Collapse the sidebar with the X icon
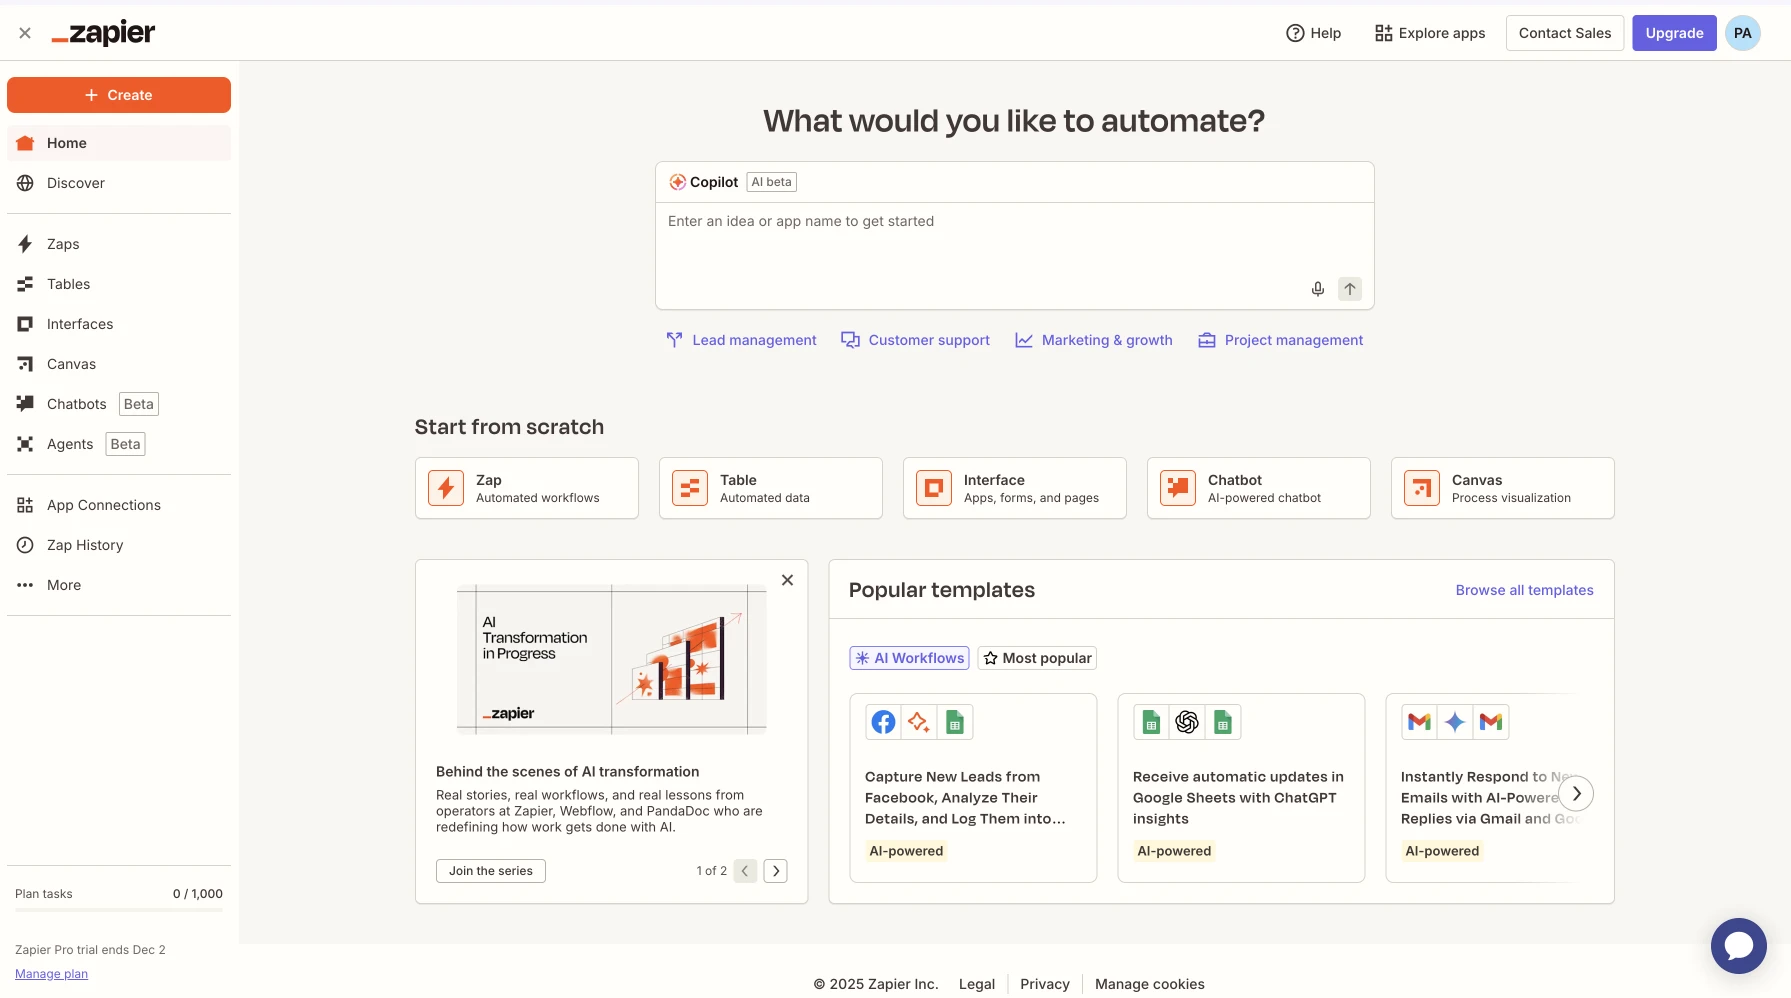The width and height of the screenshot is (1791, 998). click(x=25, y=33)
